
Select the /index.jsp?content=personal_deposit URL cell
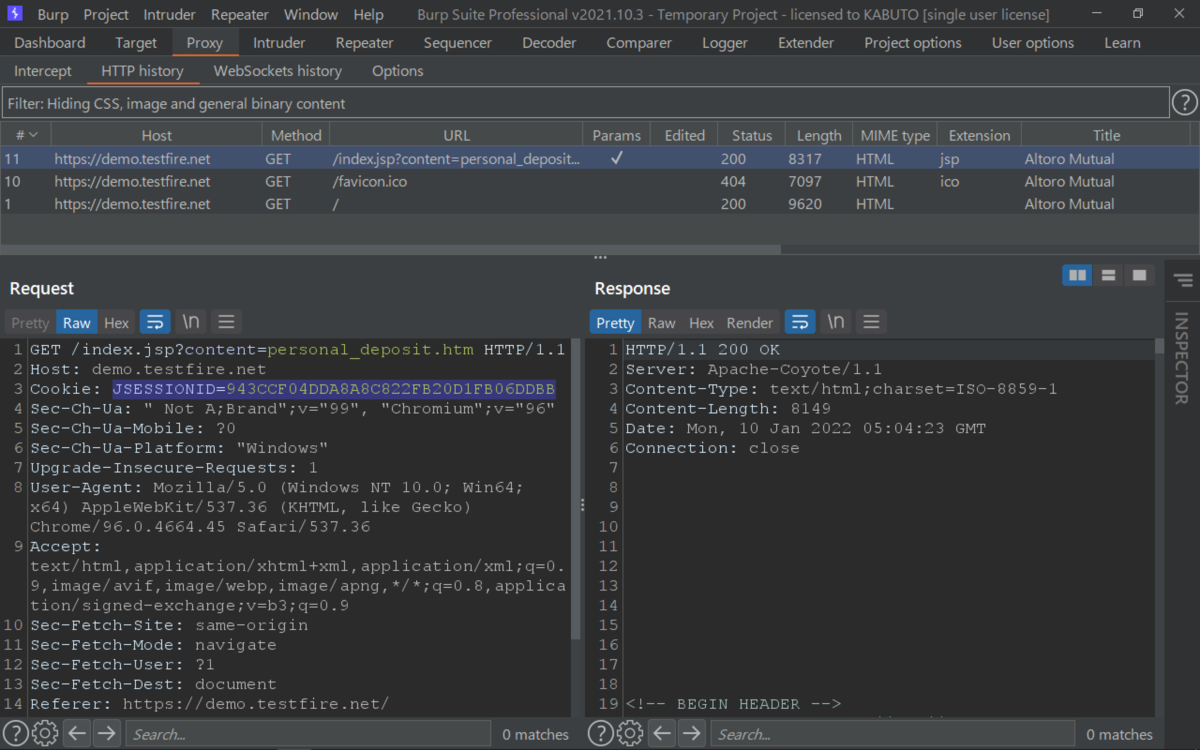456,158
